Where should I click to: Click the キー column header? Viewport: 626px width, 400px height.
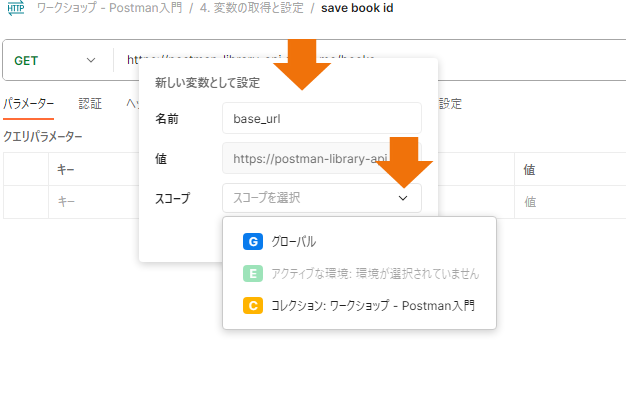(65, 170)
